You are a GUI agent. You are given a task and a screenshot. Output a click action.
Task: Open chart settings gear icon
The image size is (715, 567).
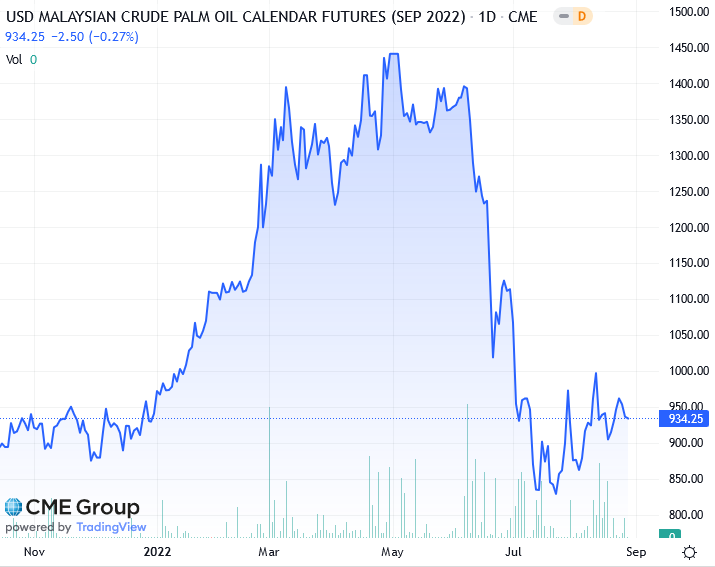[x=689, y=552]
